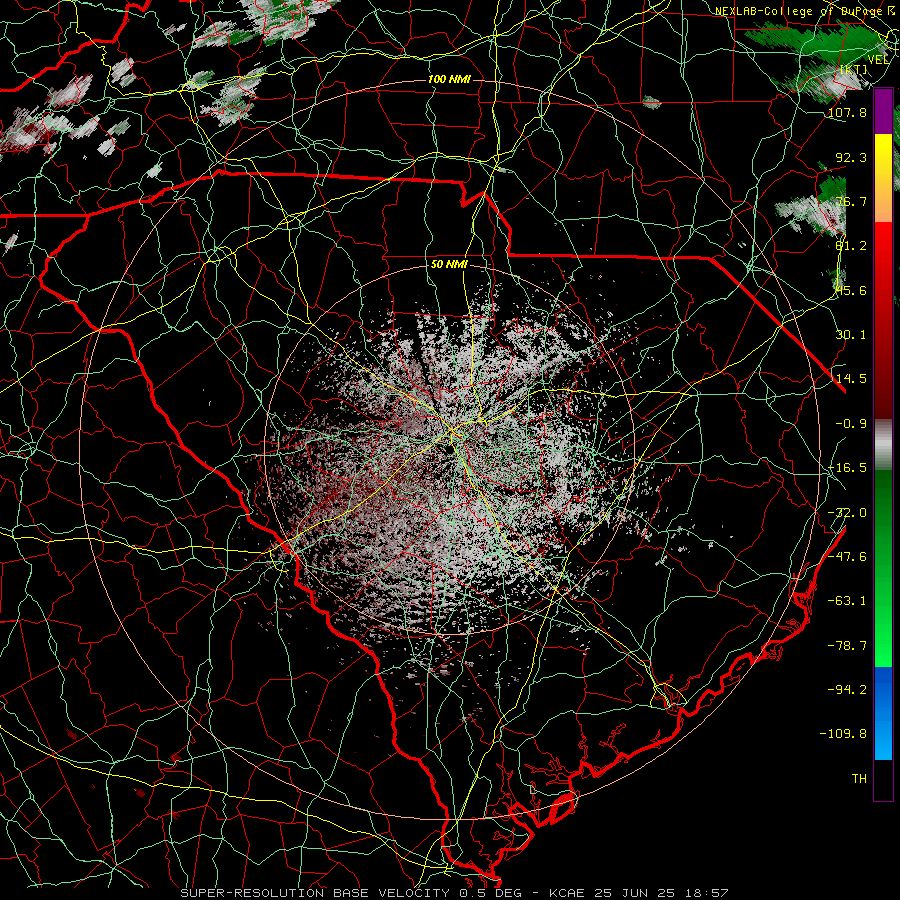The height and width of the screenshot is (900, 900).
Task: Click the 100 NMI range ring label
Action: click(x=449, y=79)
